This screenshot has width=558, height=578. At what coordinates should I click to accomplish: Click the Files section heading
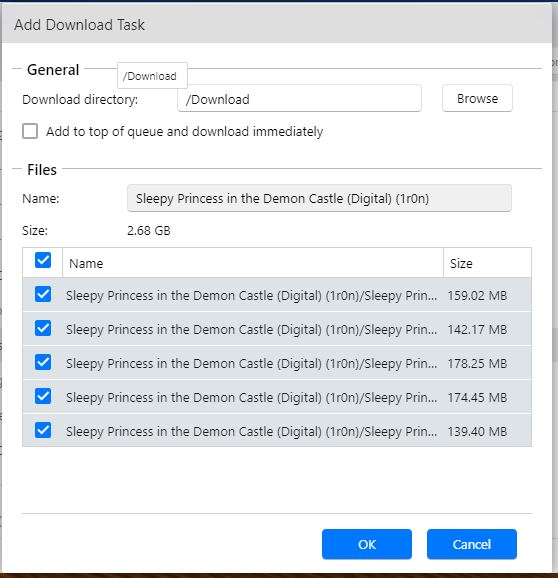pos(42,170)
